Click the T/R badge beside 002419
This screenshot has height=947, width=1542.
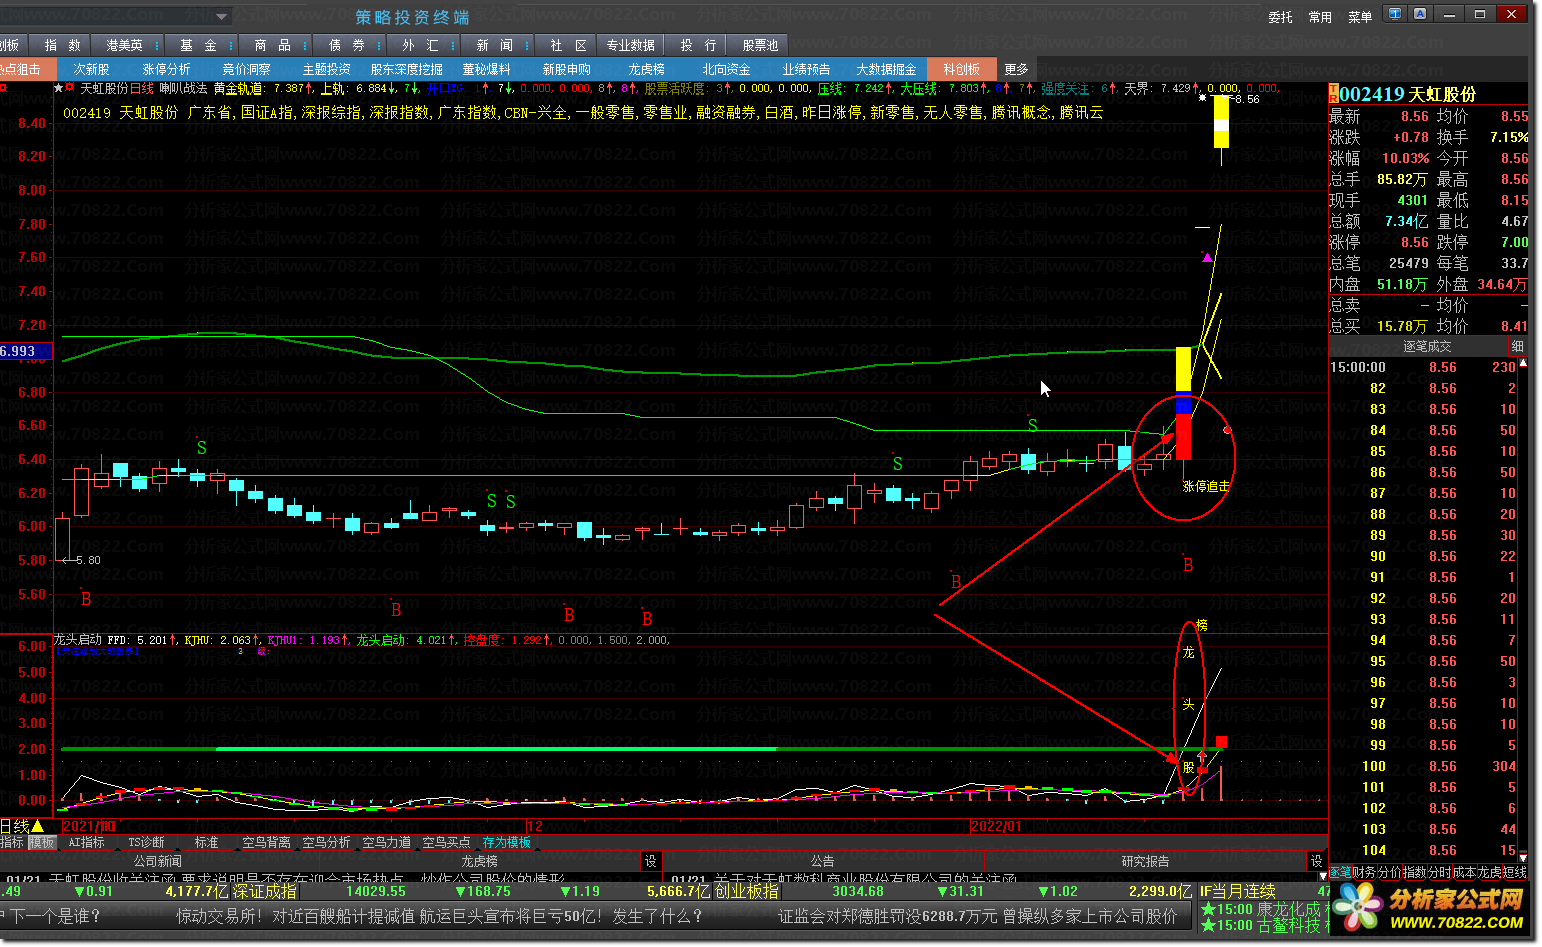point(1333,94)
